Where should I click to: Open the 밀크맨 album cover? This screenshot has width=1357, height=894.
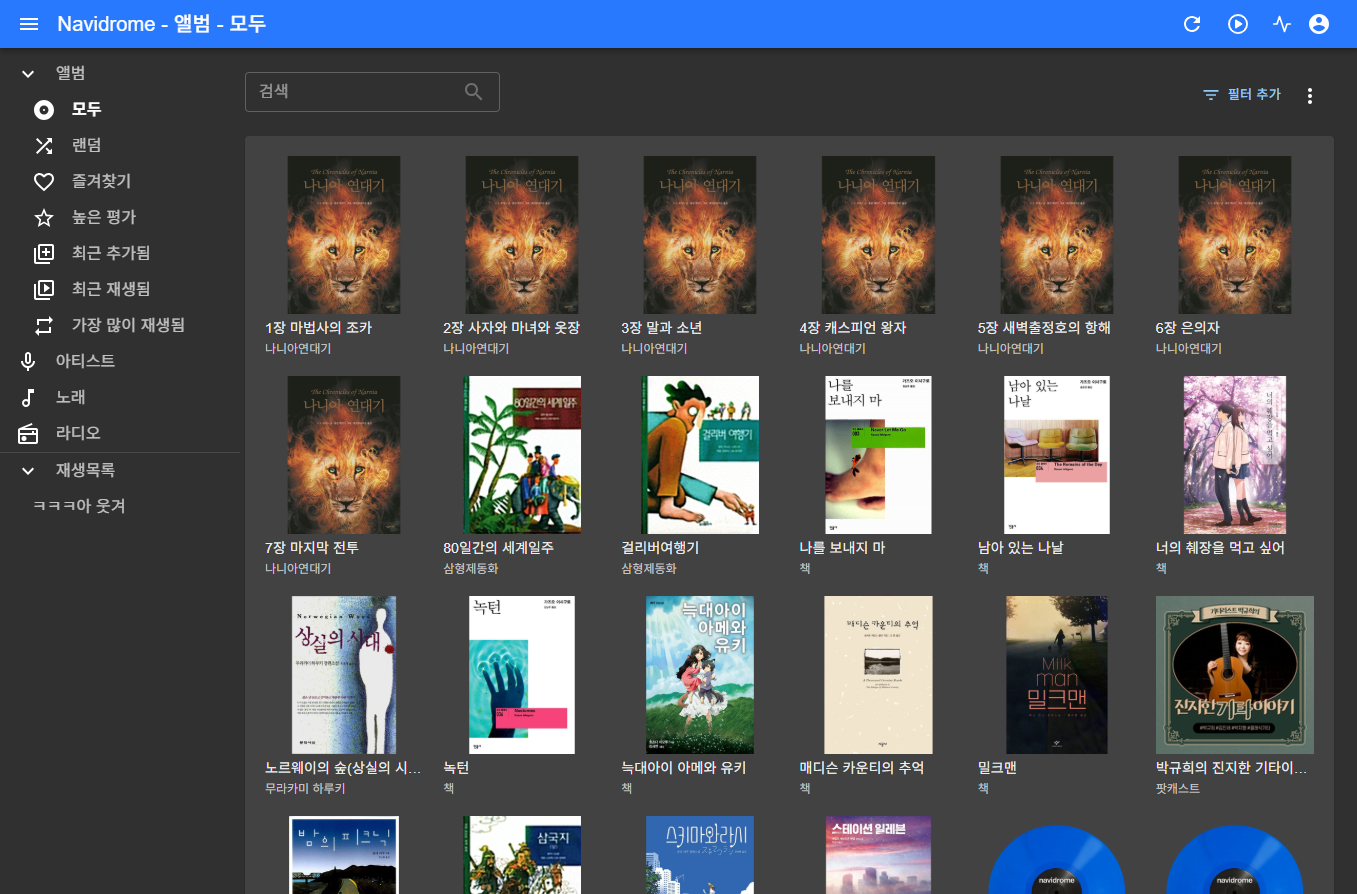pos(1056,675)
